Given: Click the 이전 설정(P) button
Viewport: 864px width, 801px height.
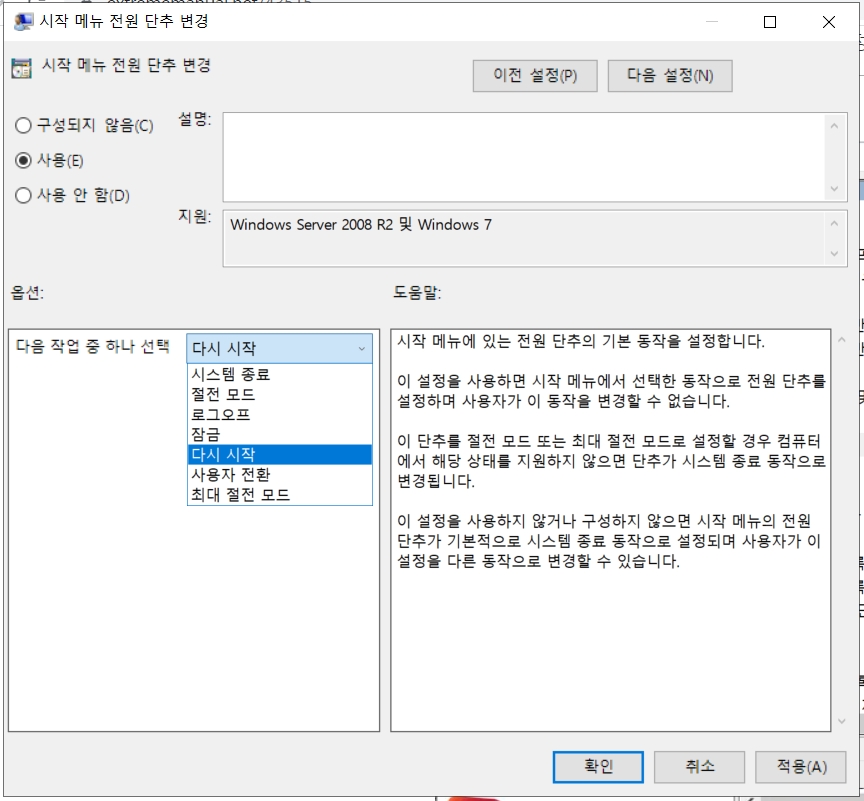Looking at the screenshot, I should pos(535,75).
